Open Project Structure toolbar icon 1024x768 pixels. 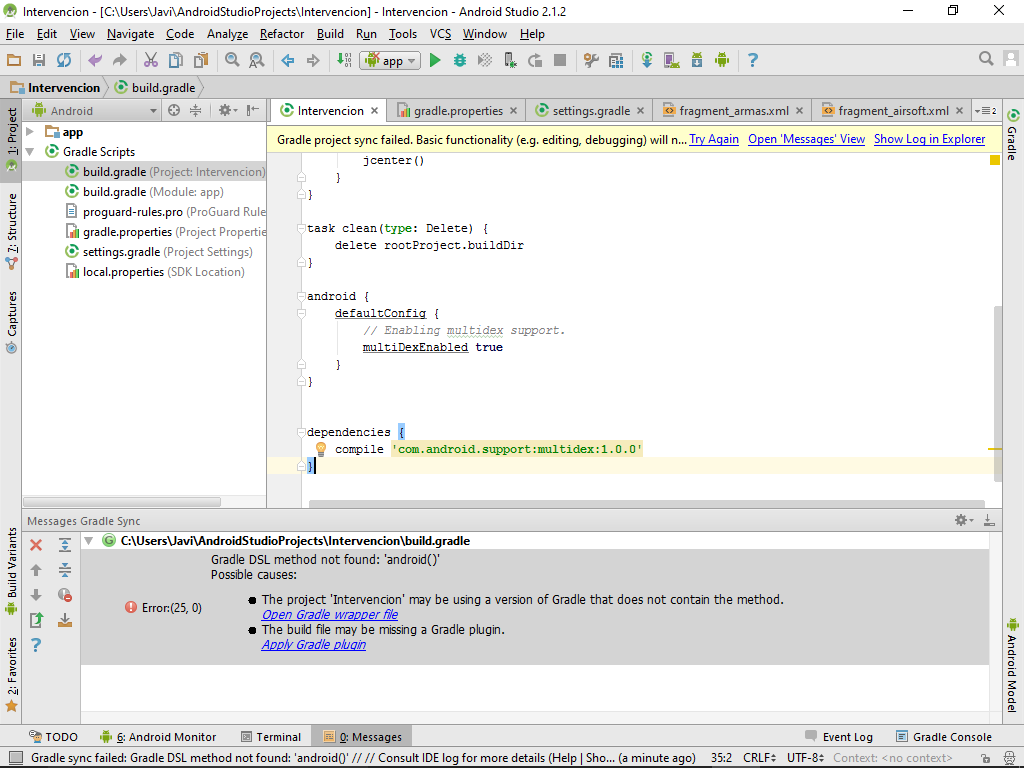616,60
